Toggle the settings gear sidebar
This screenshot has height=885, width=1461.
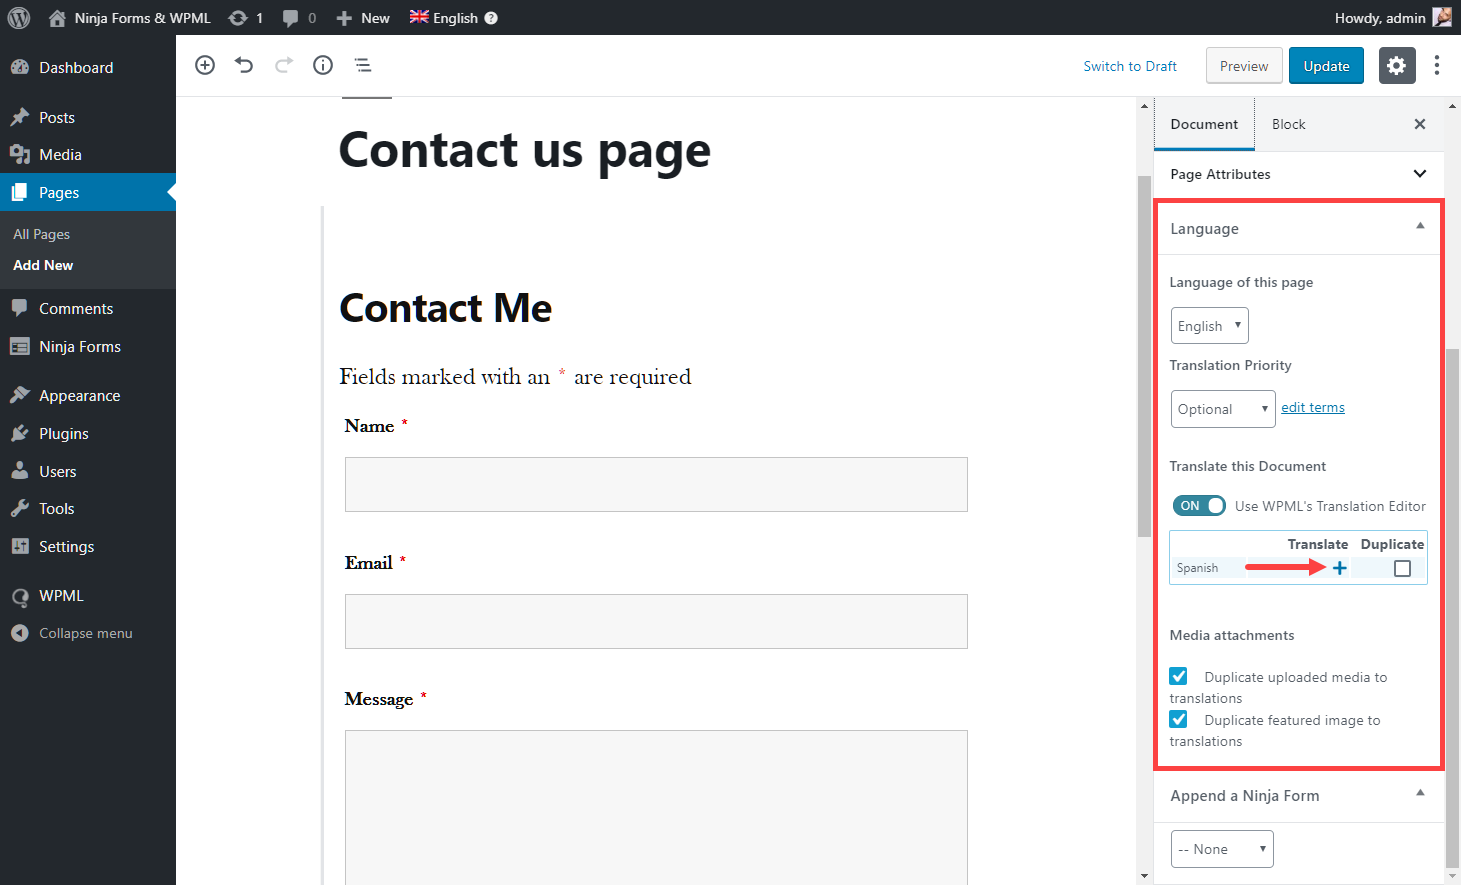(1397, 66)
